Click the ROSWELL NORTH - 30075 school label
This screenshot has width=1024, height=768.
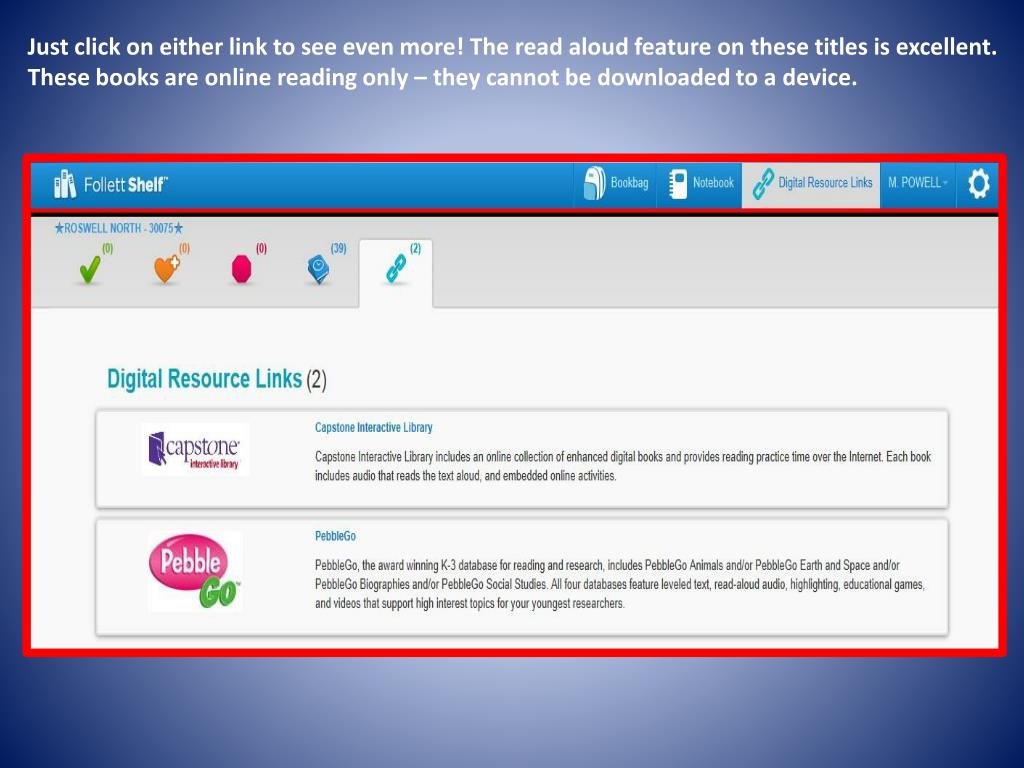[x=119, y=228]
